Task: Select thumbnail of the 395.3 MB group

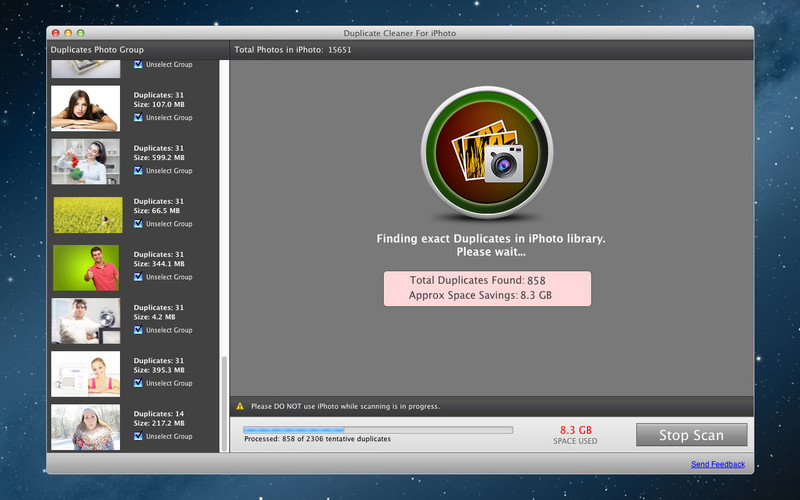Action: [x=86, y=373]
